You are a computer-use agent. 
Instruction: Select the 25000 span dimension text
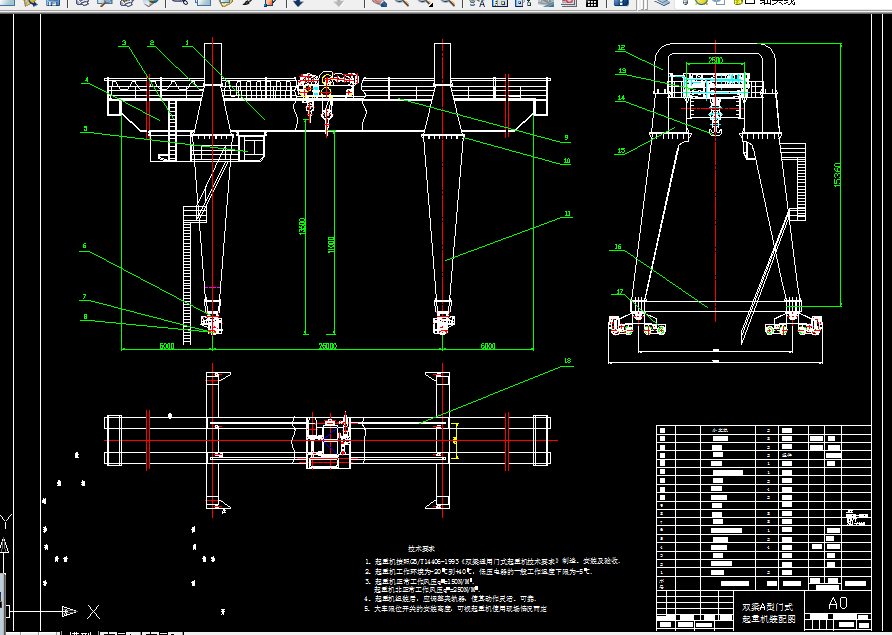pos(327,346)
